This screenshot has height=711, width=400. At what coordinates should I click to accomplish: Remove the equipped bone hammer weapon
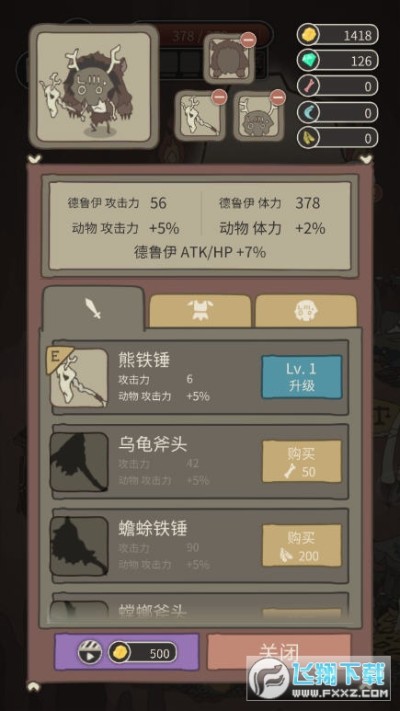(x=219, y=97)
